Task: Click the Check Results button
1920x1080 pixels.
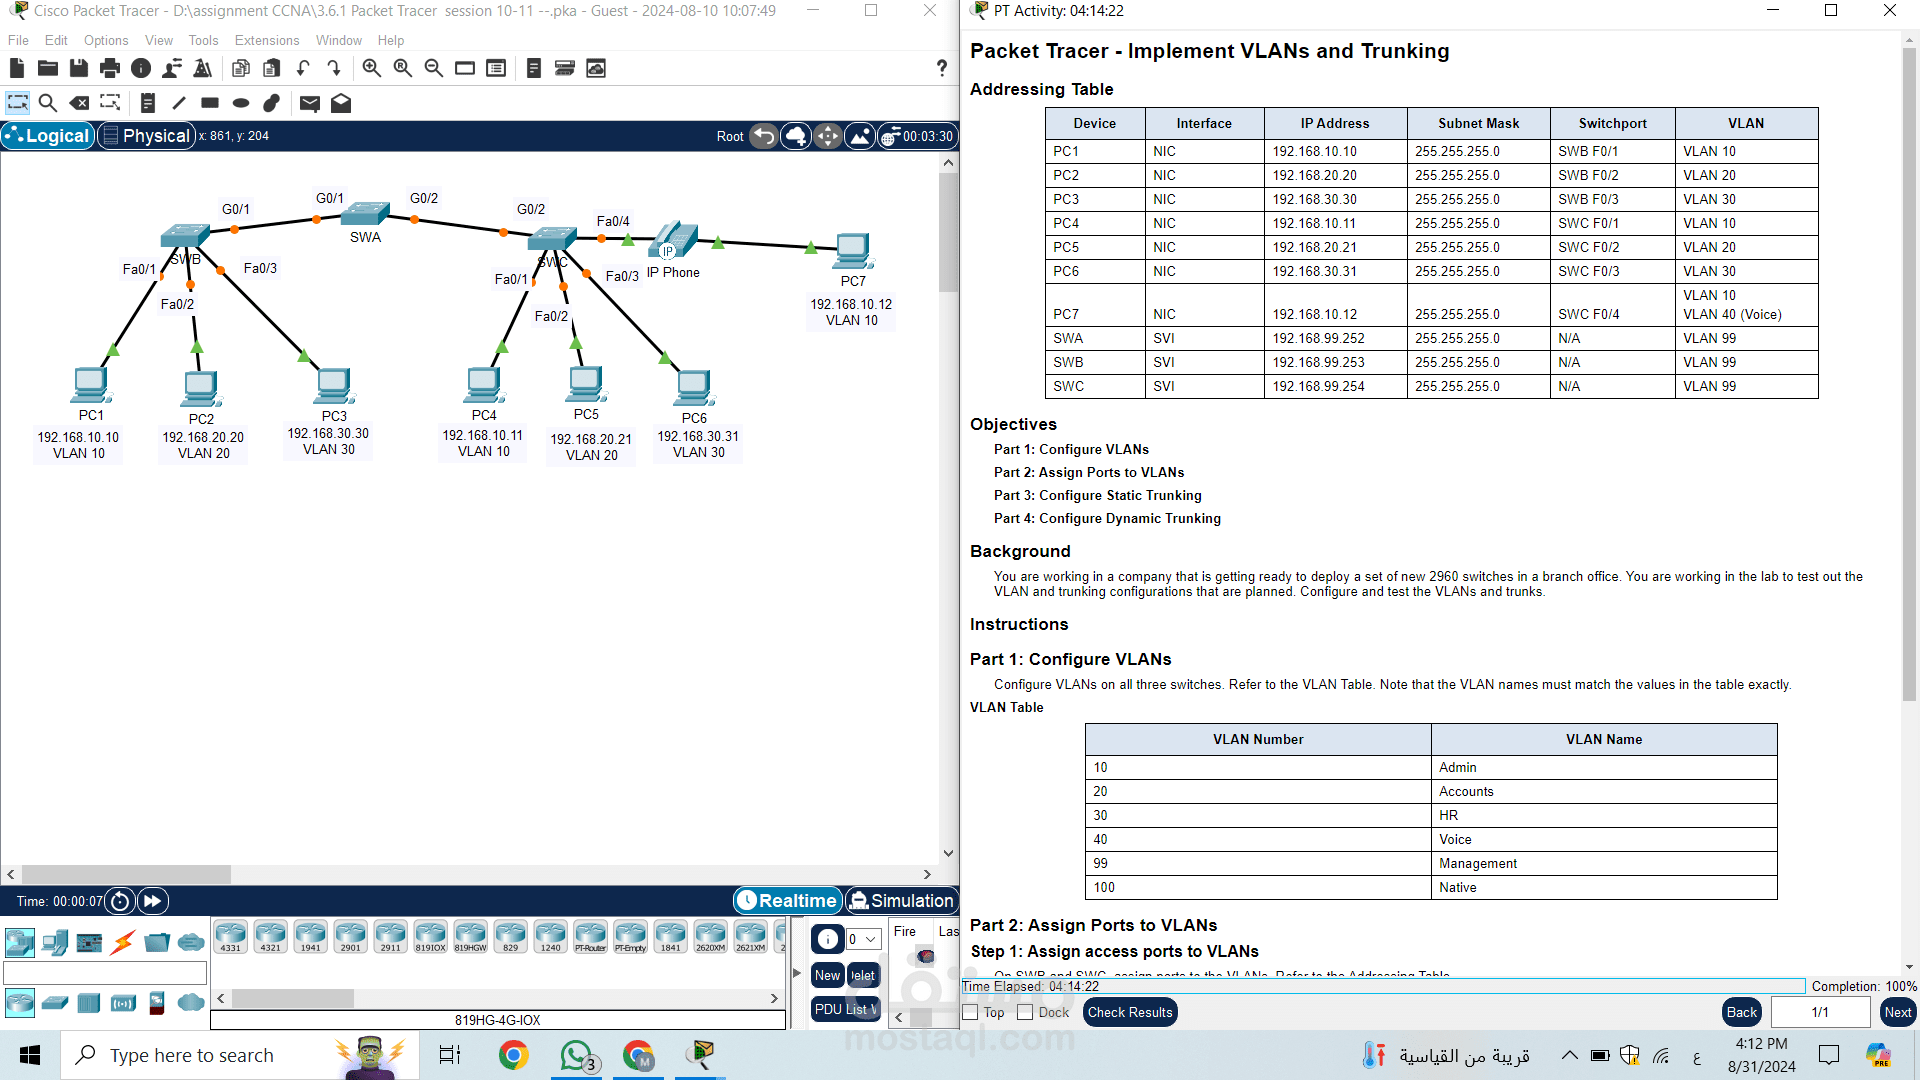Action: (x=1129, y=1012)
